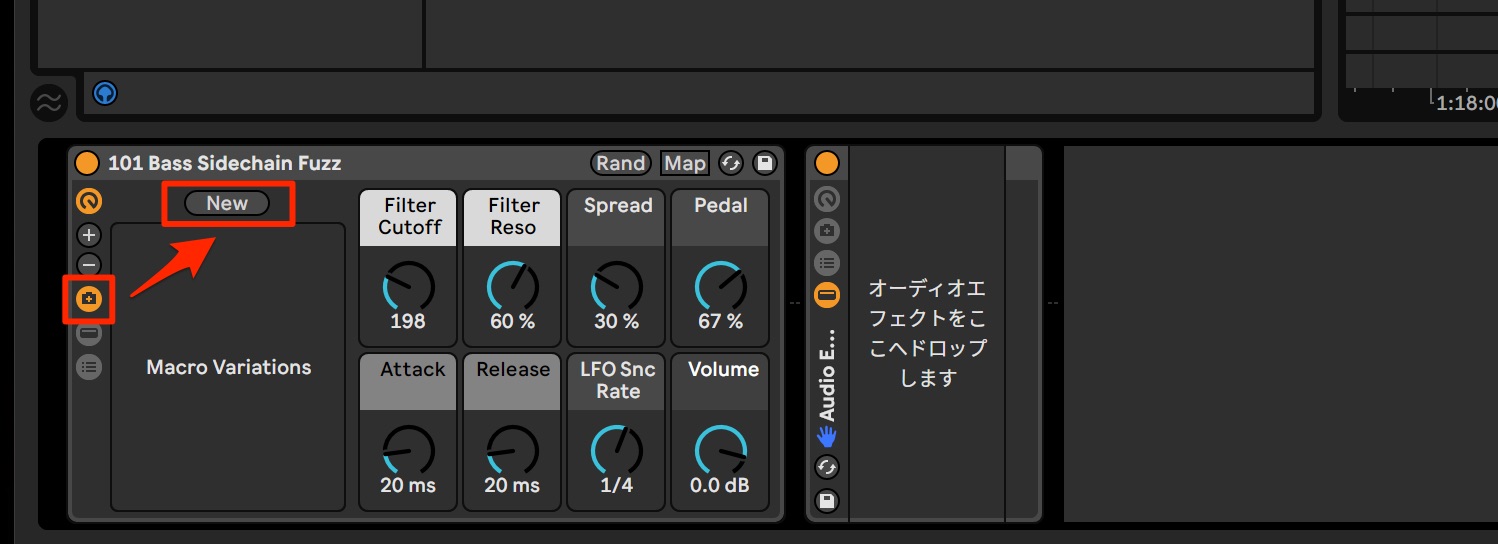Save the 101 Bass rack preset via disk icon

click(x=764, y=163)
